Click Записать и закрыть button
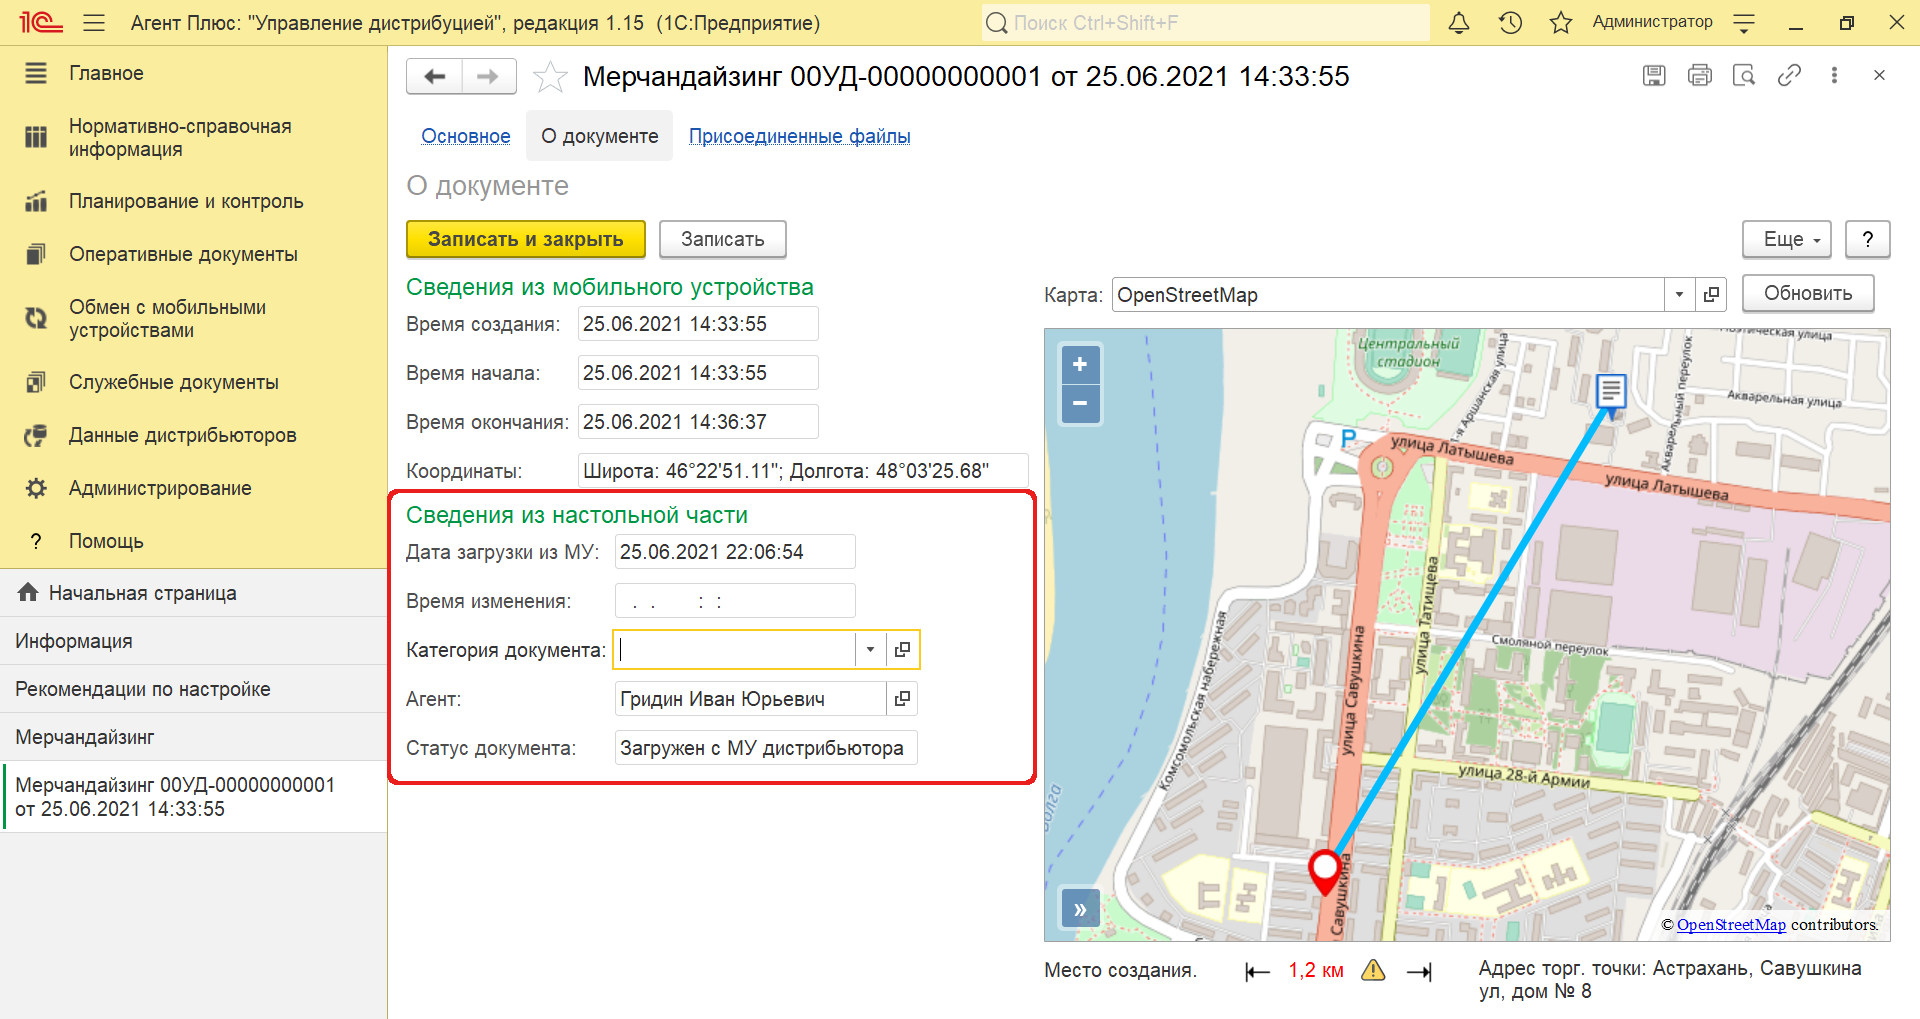 tap(525, 239)
